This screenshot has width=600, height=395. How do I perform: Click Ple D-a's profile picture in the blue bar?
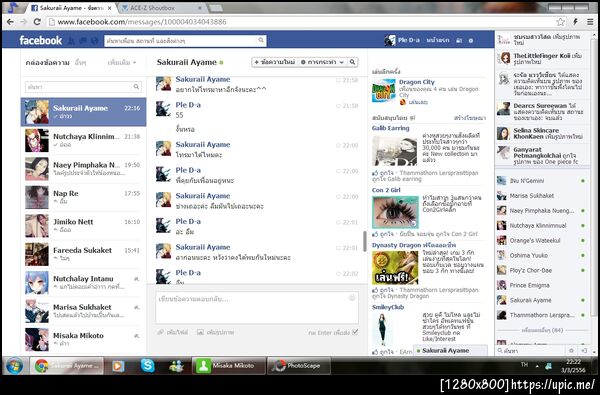click(x=390, y=40)
